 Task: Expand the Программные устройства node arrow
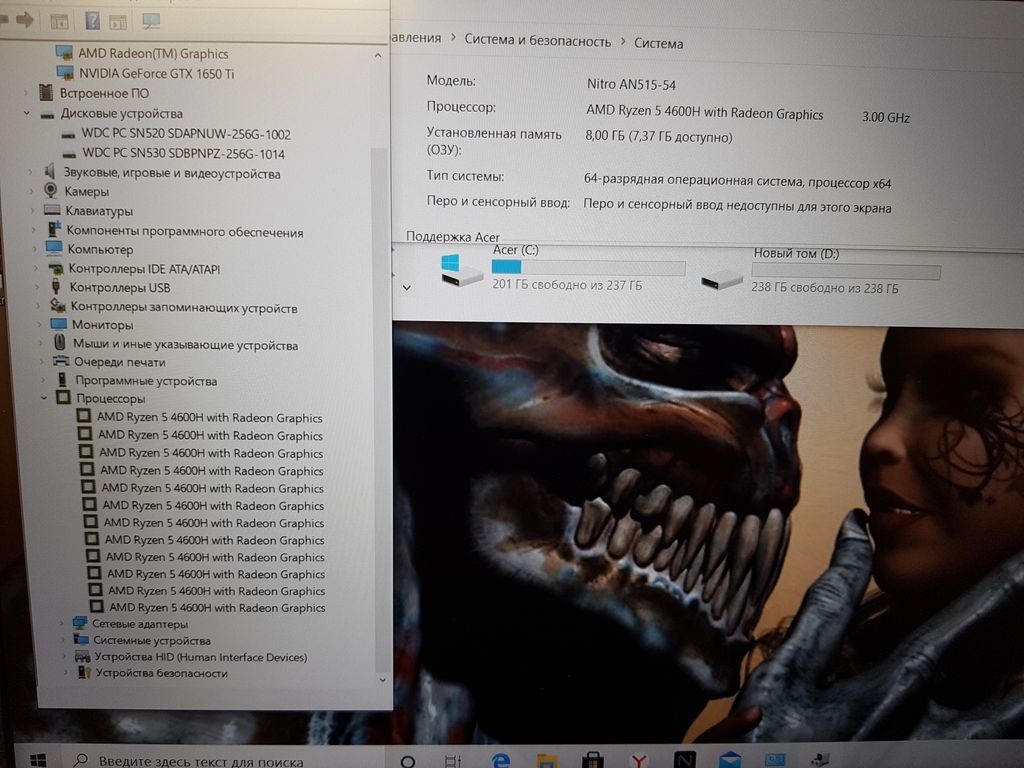click(x=43, y=379)
